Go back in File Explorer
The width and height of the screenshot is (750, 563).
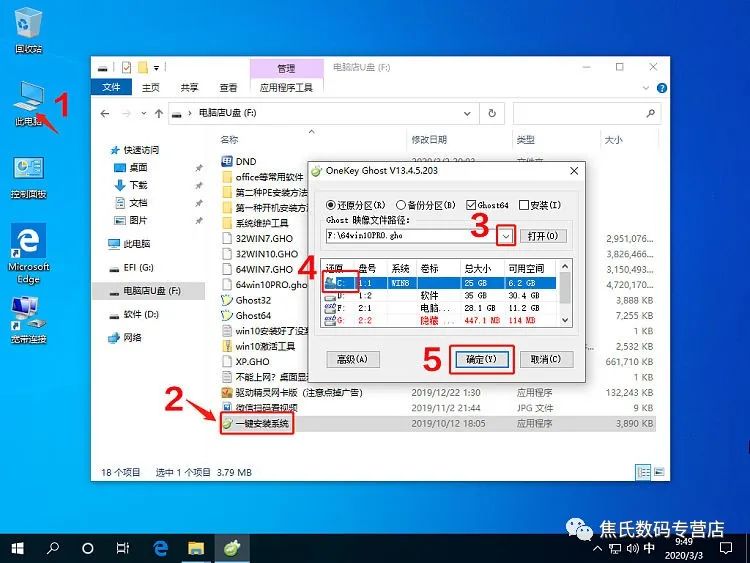[105, 113]
